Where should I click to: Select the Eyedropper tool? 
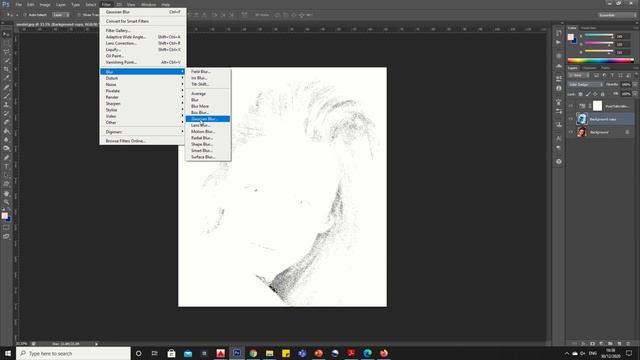point(6,78)
